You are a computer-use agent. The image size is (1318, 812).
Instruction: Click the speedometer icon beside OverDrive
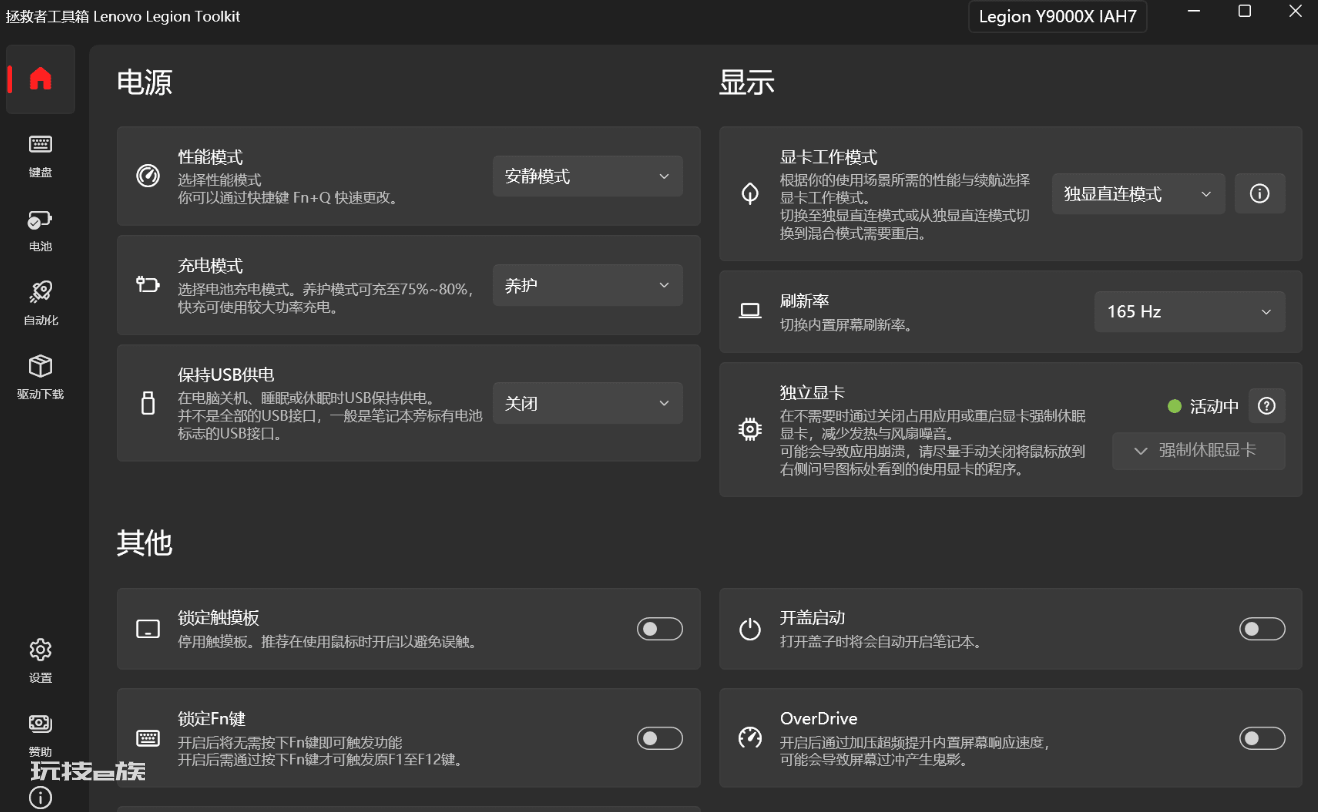coord(750,738)
